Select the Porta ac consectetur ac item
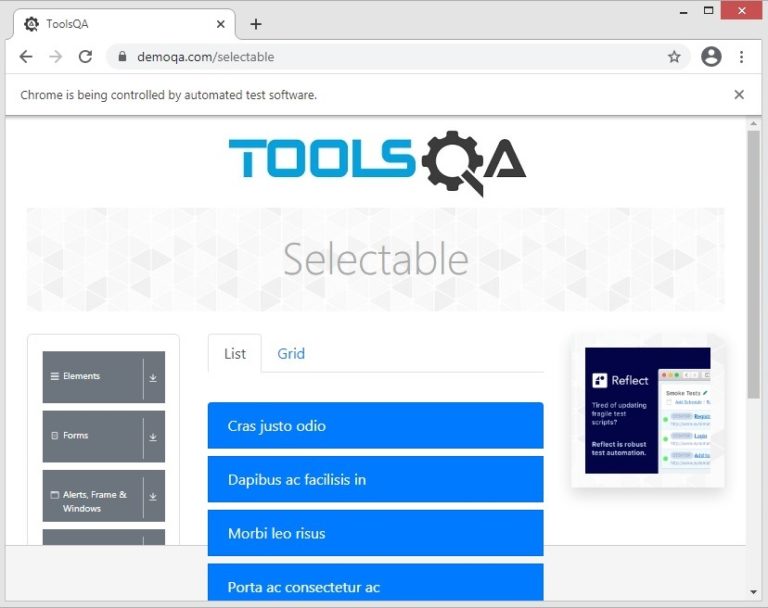 [x=375, y=582]
